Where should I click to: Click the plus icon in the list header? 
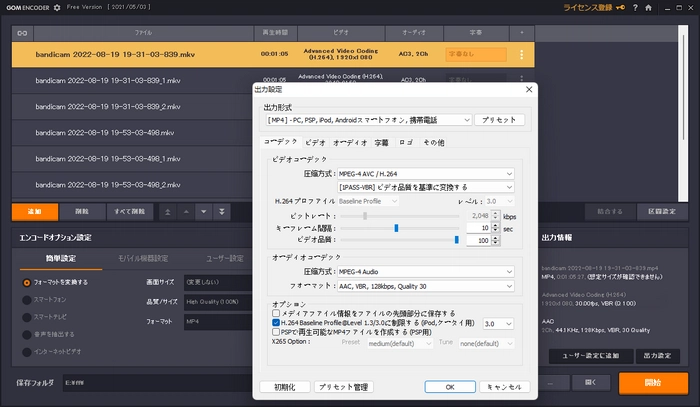pyautogui.click(x=521, y=33)
